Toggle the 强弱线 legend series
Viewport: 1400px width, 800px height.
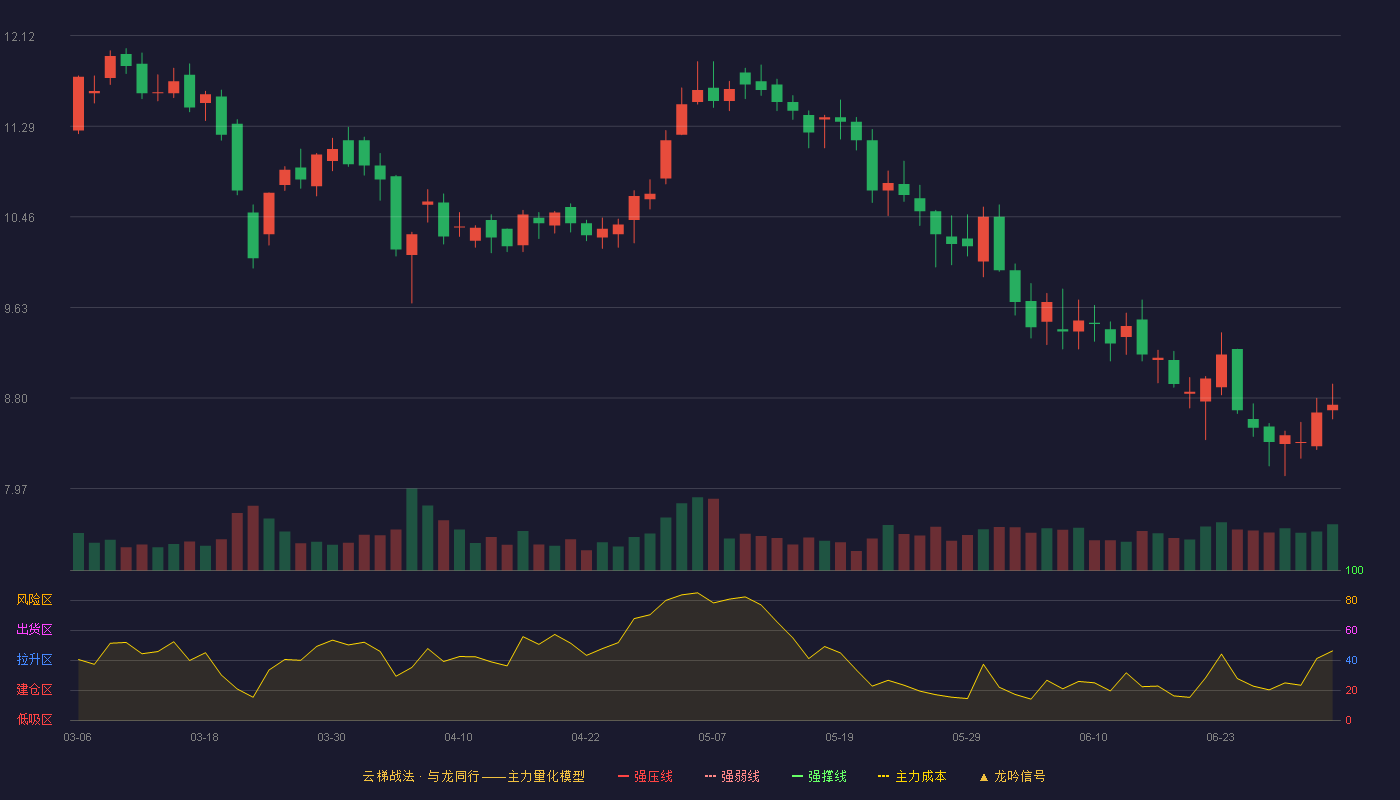coord(732,776)
